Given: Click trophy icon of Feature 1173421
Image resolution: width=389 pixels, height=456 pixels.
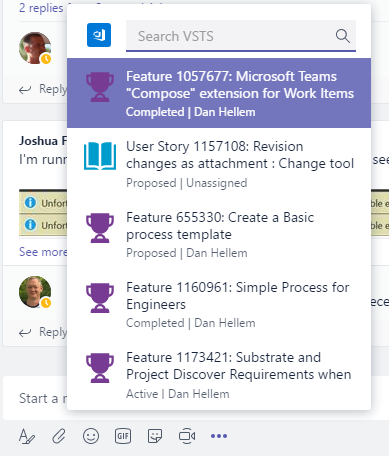Looking at the screenshot, I should (x=100, y=368).
